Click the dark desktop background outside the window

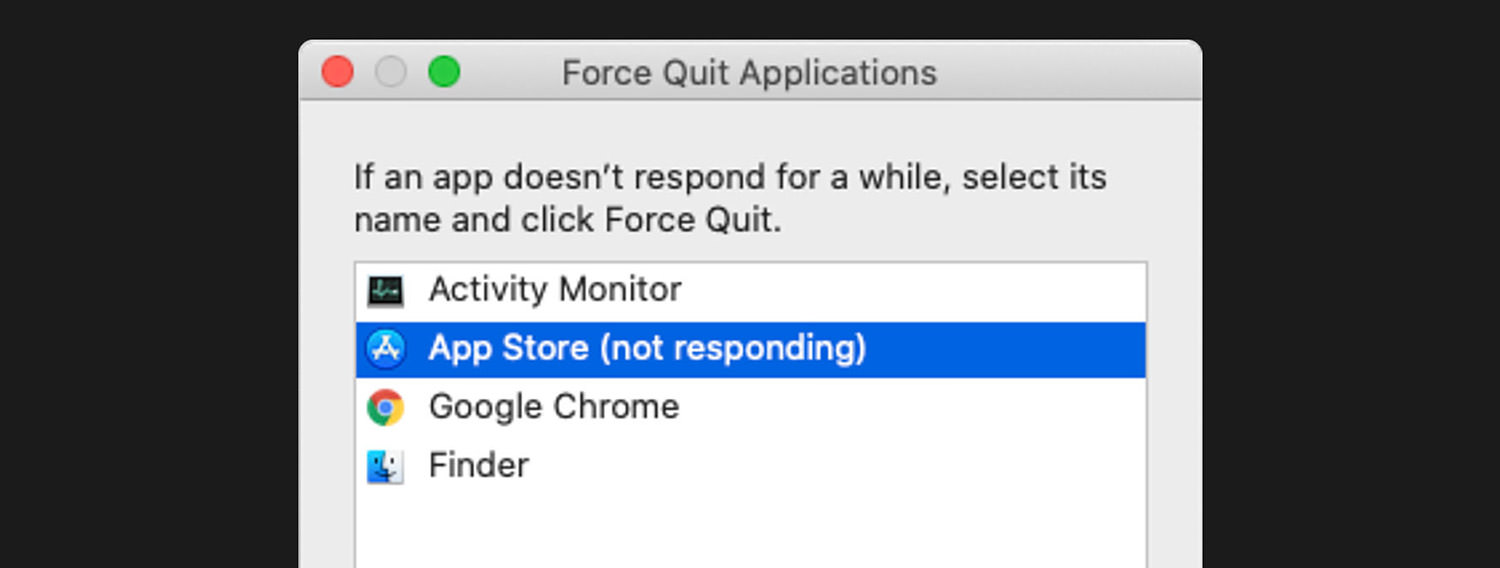click(x=150, y=300)
